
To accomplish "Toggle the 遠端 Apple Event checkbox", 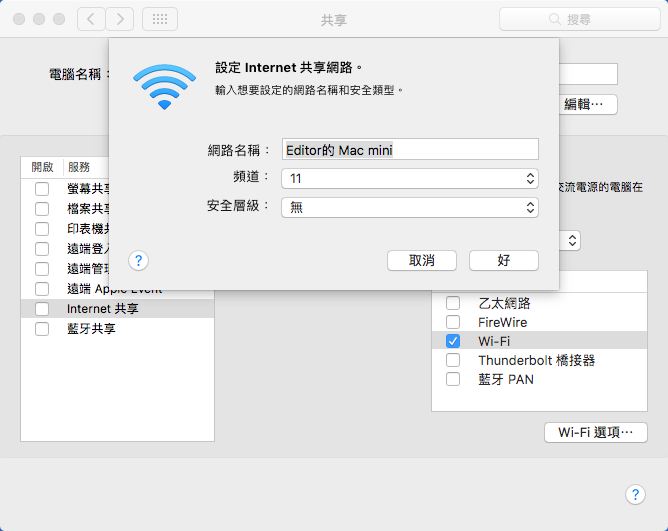I will click(x=42, y=289).
